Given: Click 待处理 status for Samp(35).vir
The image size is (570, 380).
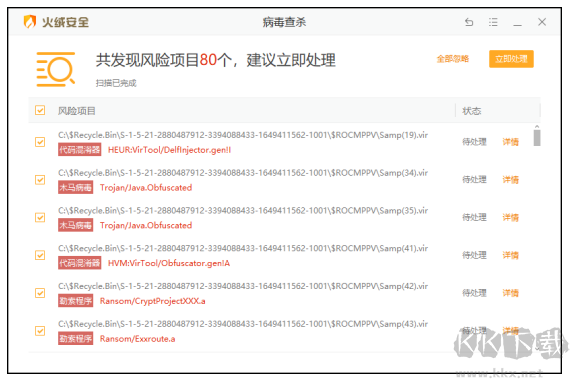Looking at the screenshot, I should point(474,217).
